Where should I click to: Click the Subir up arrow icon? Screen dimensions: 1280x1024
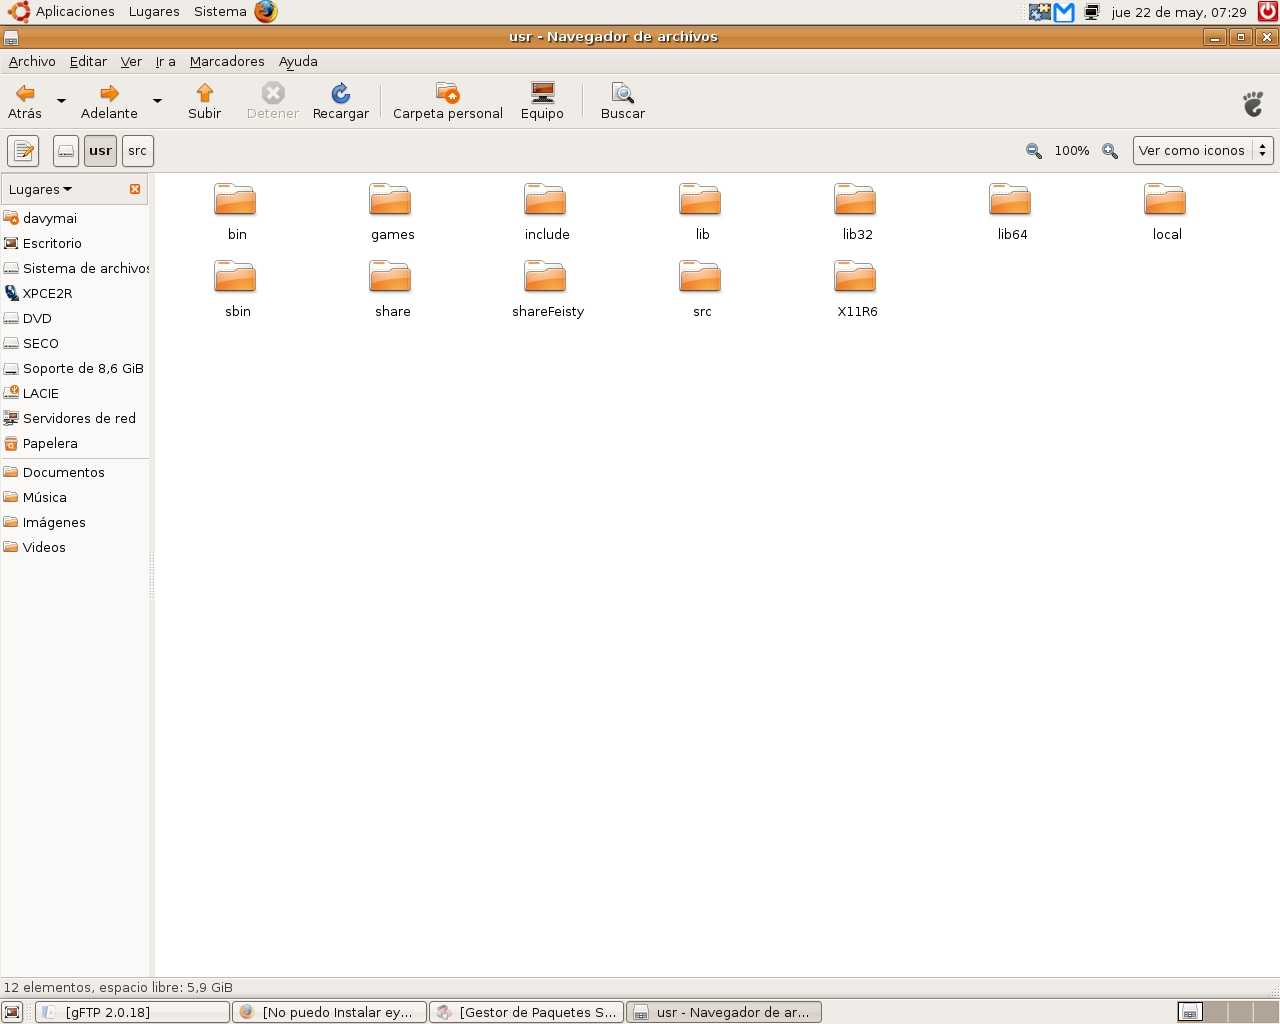pyautogui.click(x=204, y=94)
